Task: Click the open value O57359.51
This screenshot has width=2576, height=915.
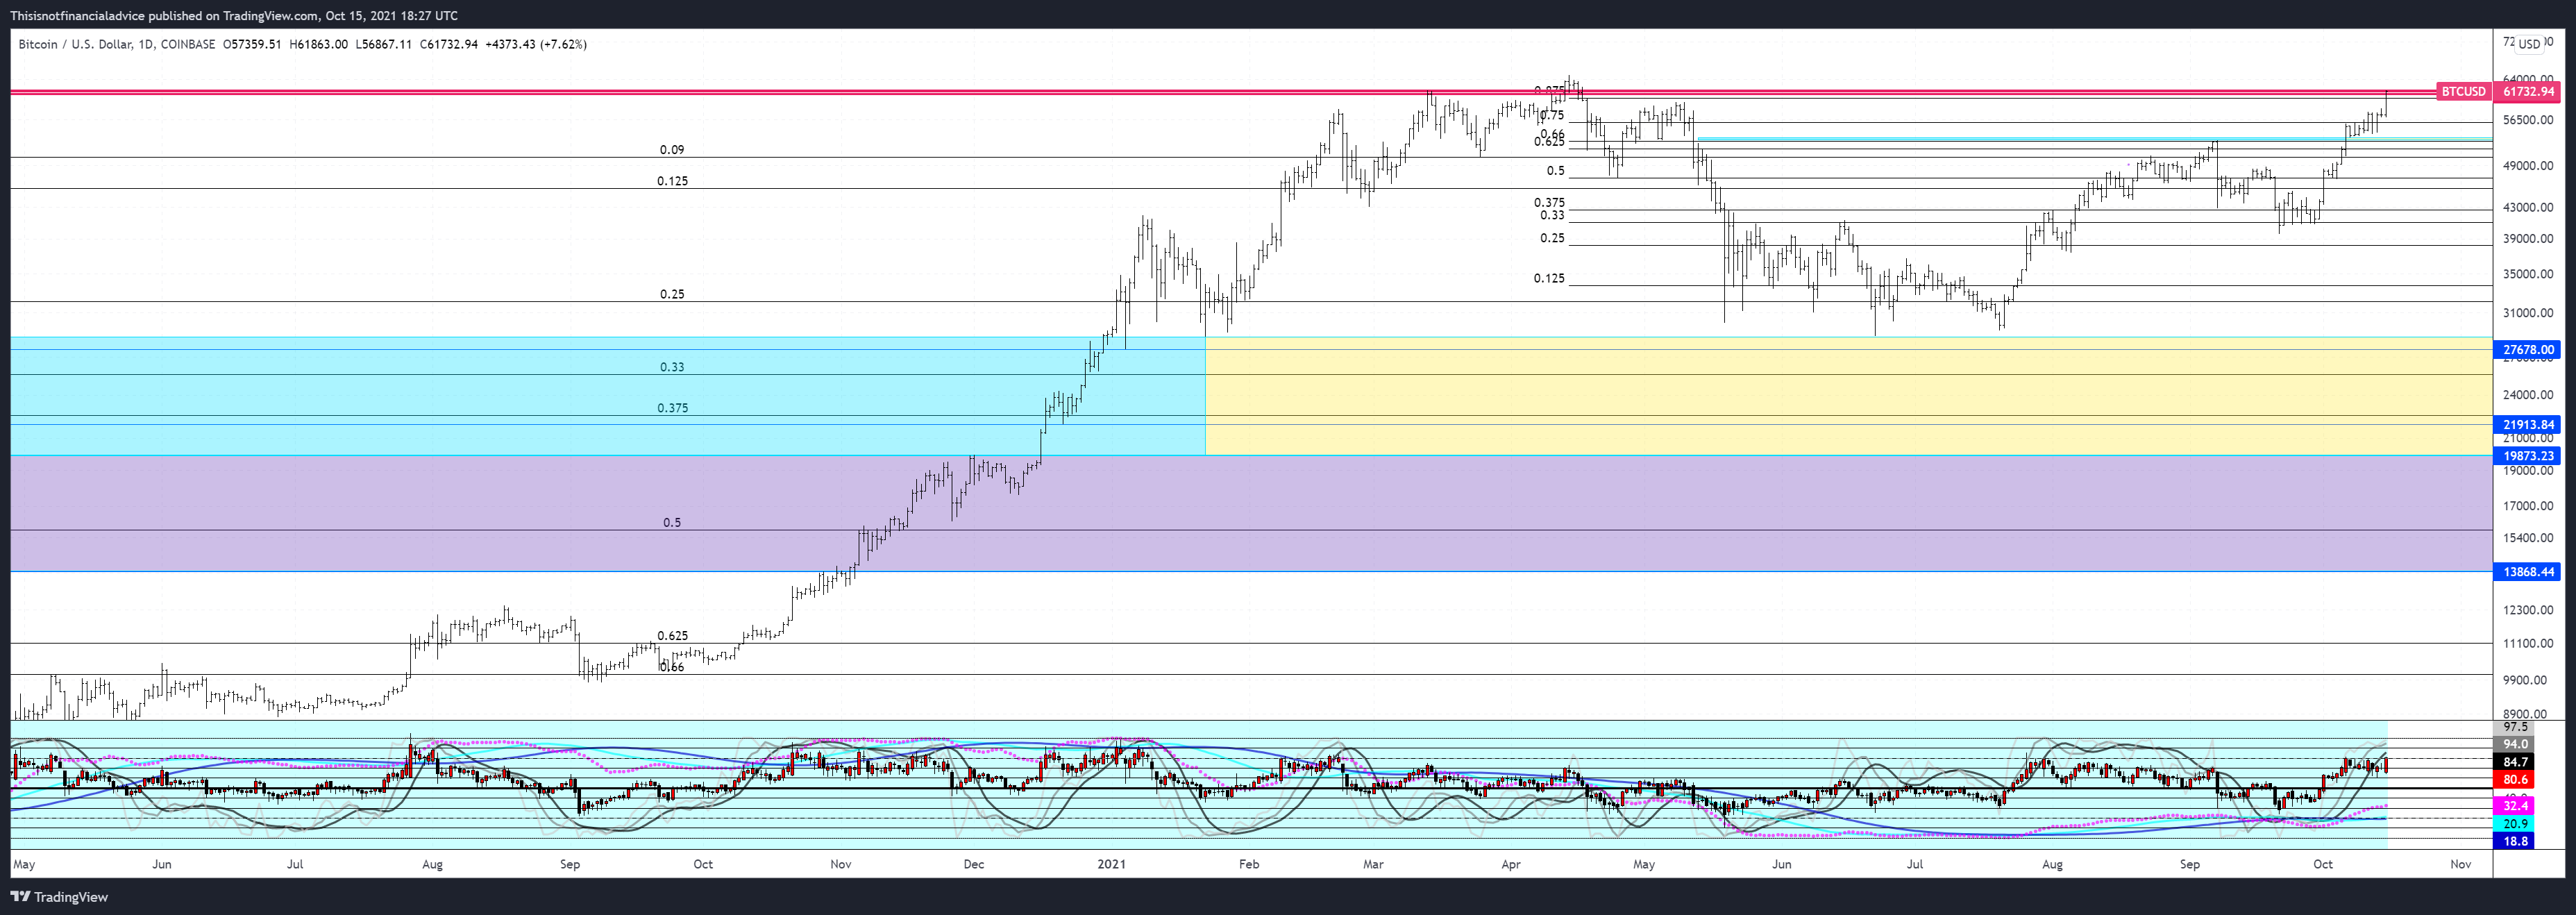Action: pos(252,44)
